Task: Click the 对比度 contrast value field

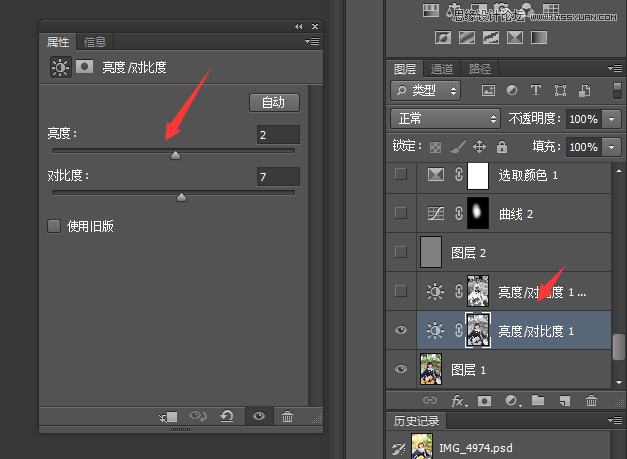Action: tap(278, 177)
